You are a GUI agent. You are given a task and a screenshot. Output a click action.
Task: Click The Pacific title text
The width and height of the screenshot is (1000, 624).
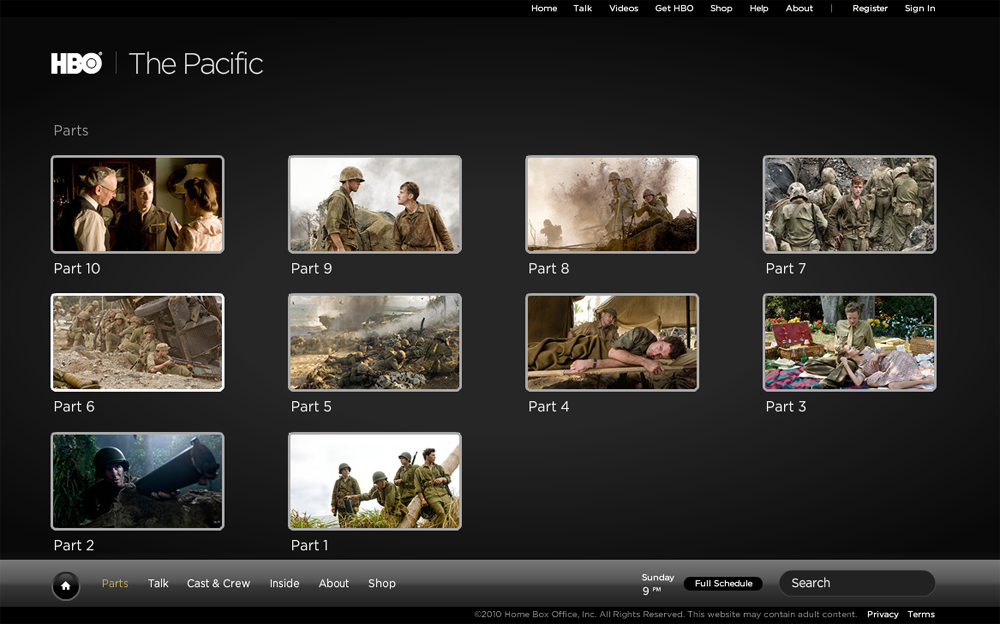(196, 63)
